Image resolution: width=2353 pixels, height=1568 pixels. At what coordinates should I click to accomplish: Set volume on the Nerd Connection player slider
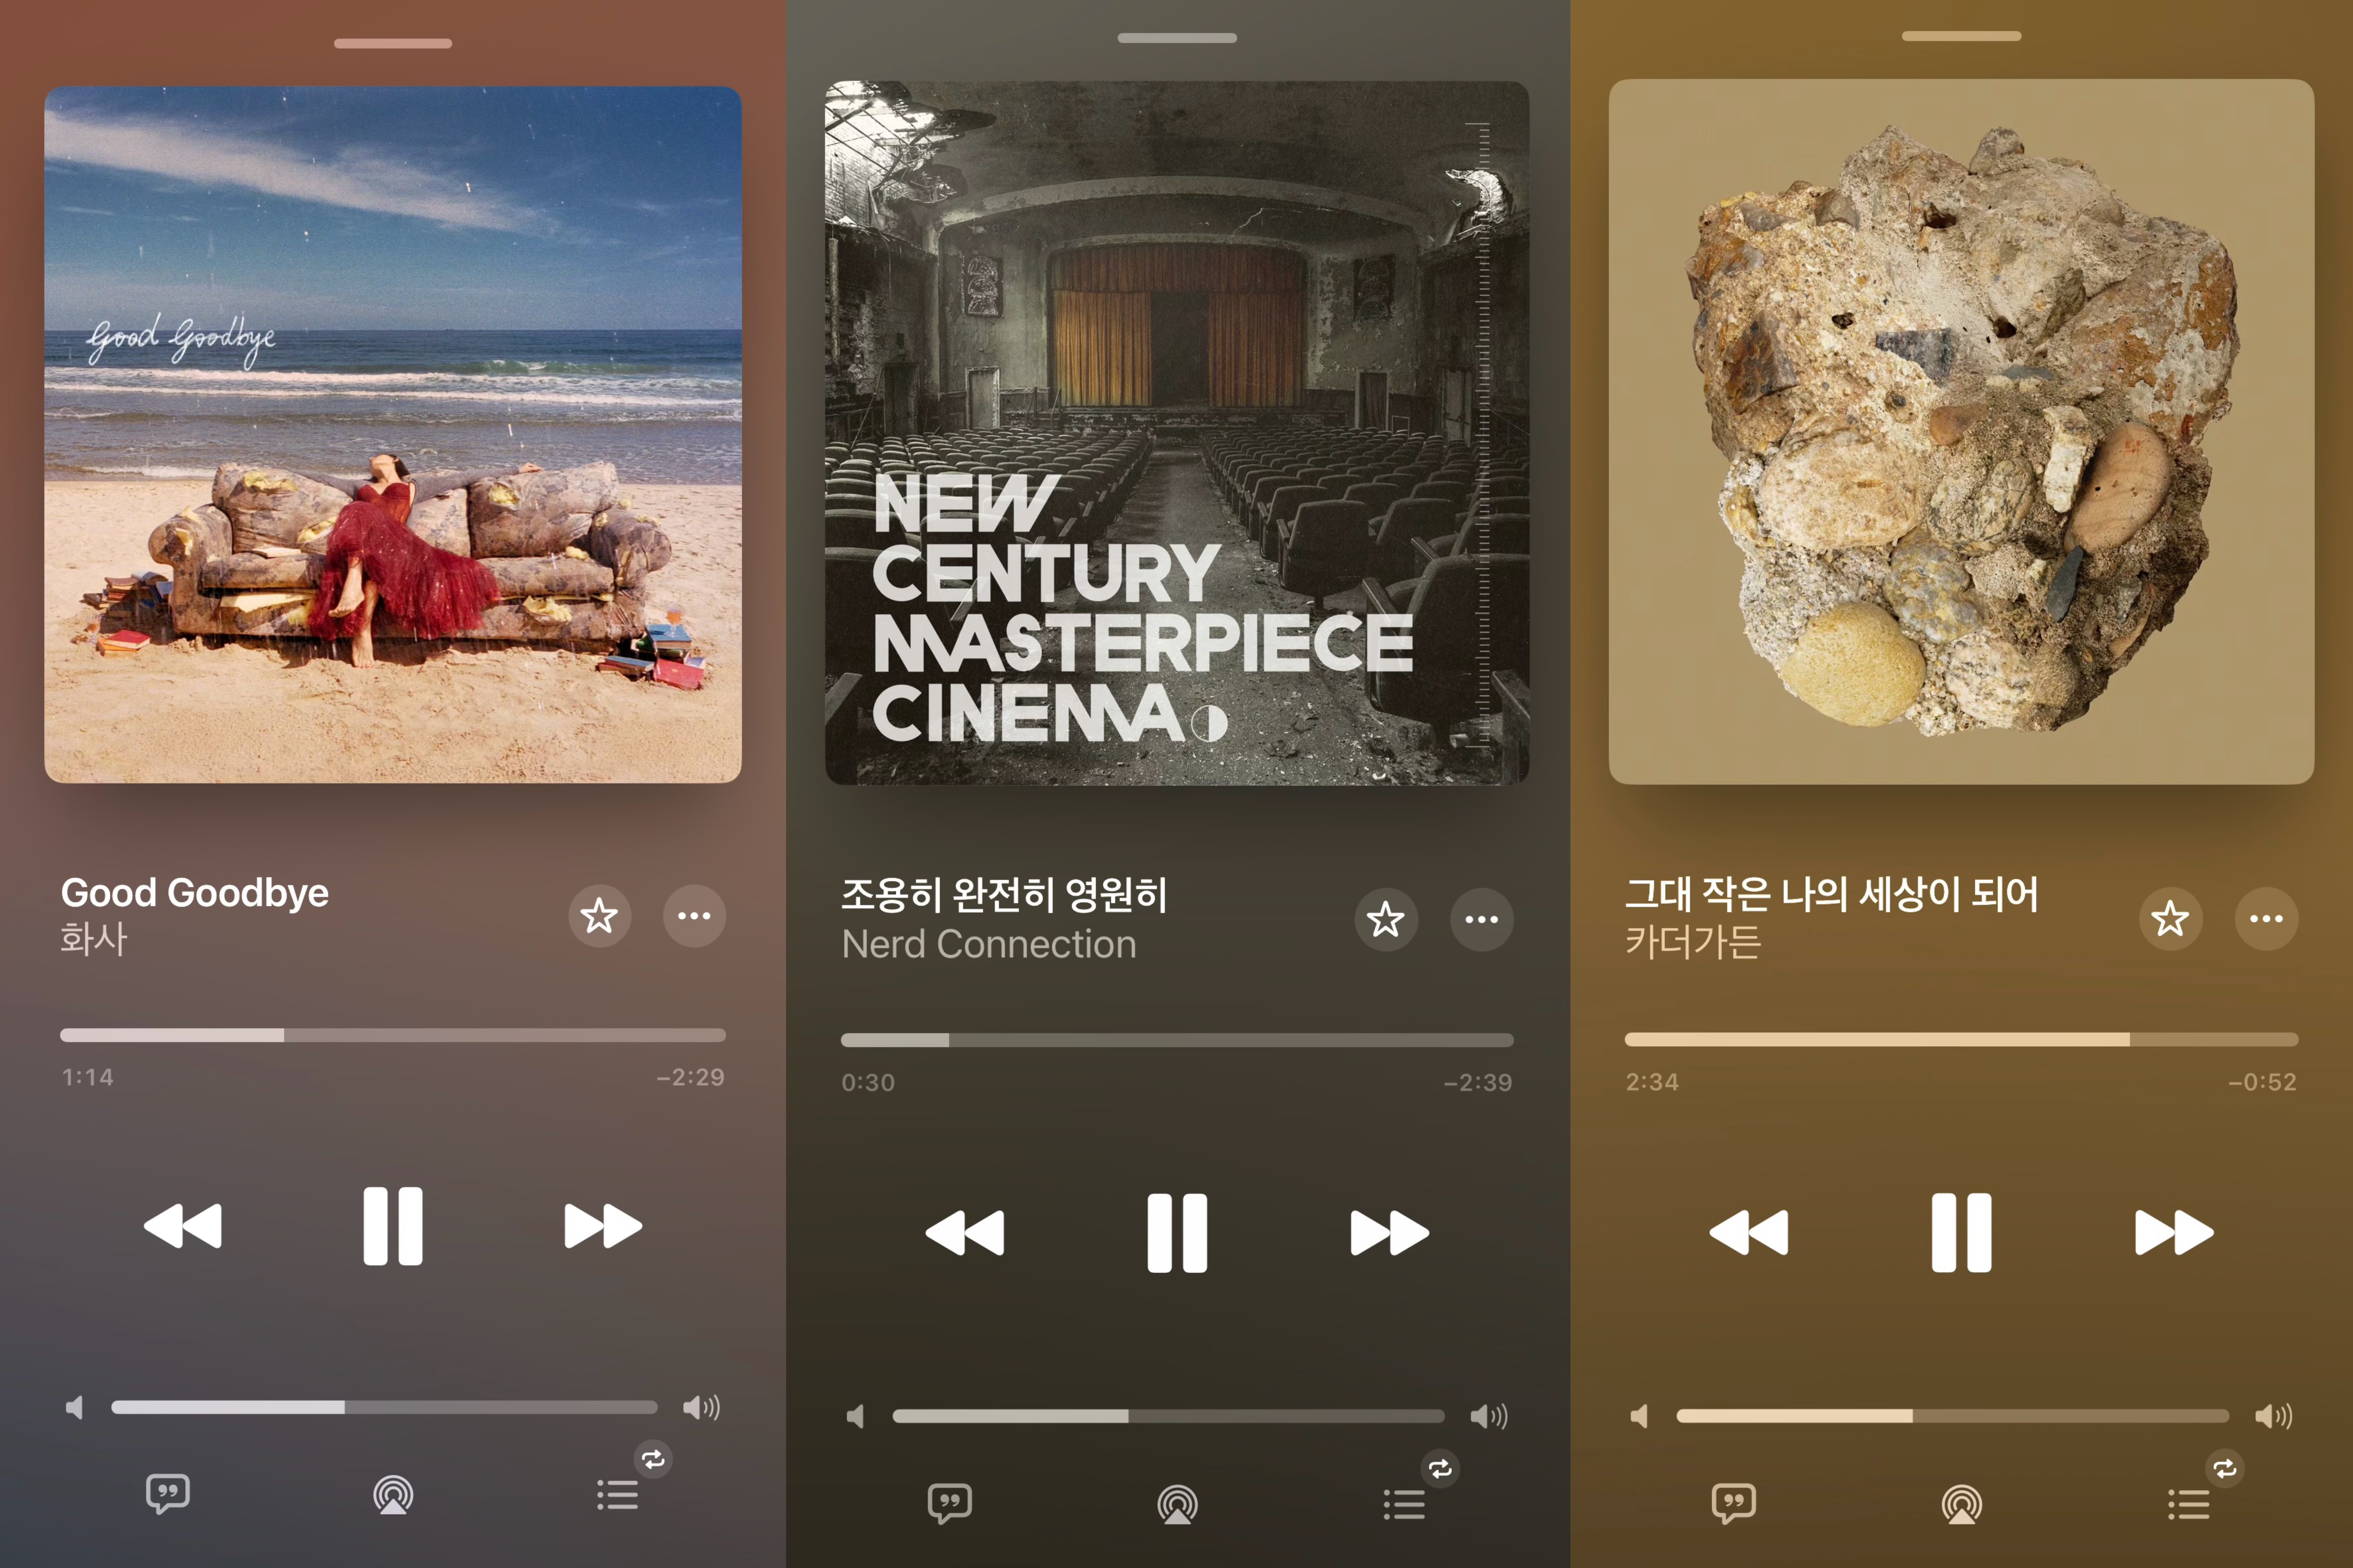click(x=1168, y=1416)
